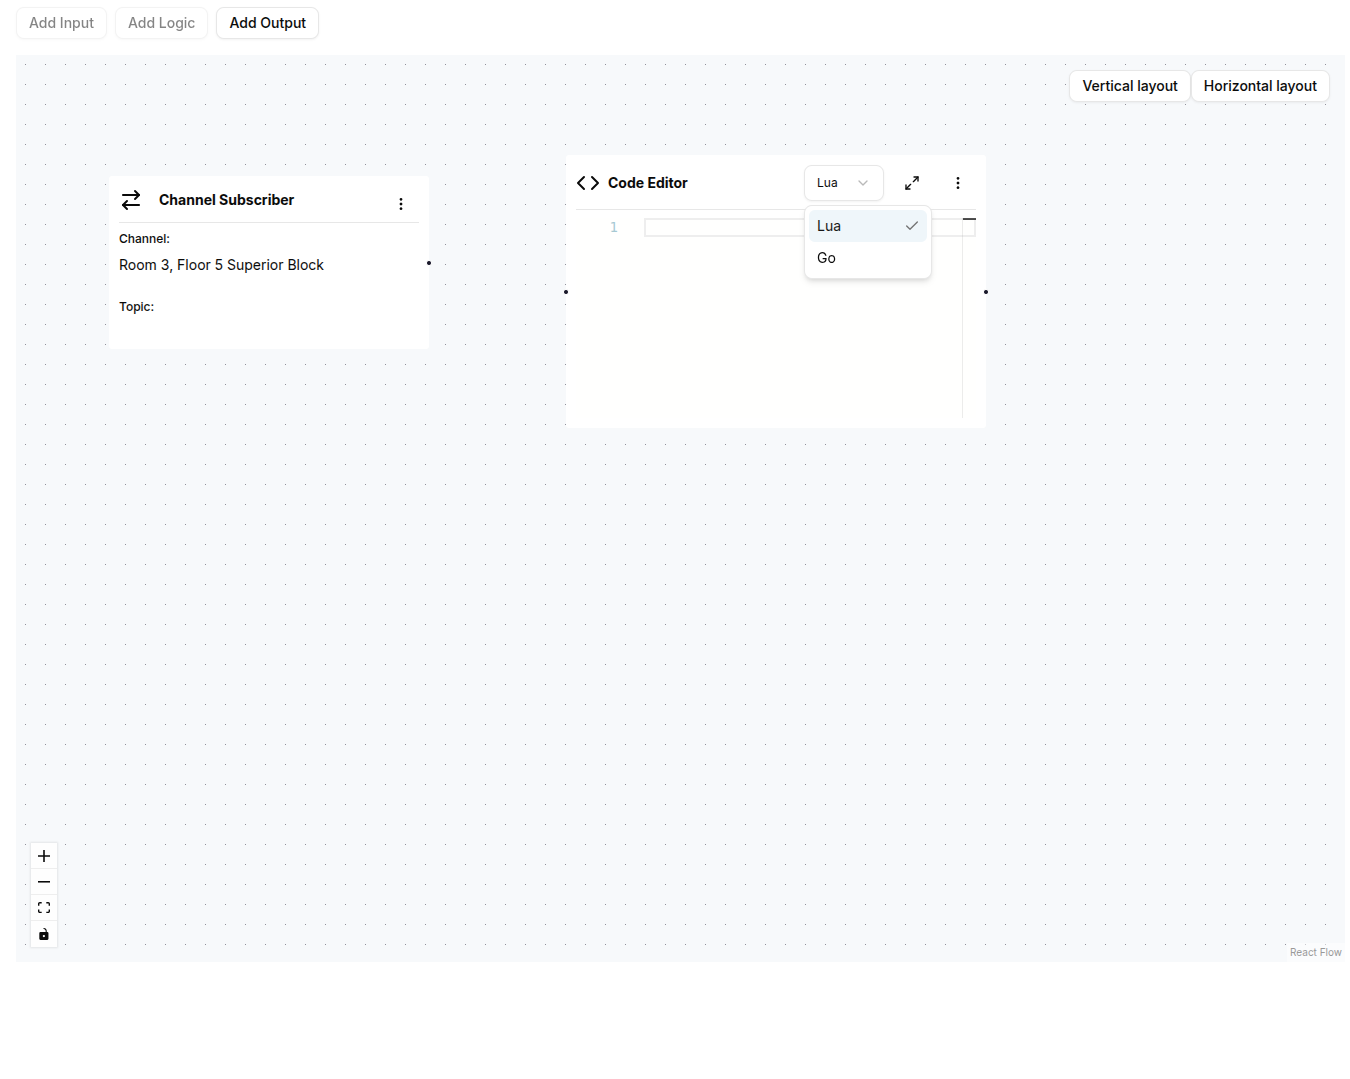Click the Code Editor angle brackets icon
The image size is (1350, 1079).
coord(588,183)
